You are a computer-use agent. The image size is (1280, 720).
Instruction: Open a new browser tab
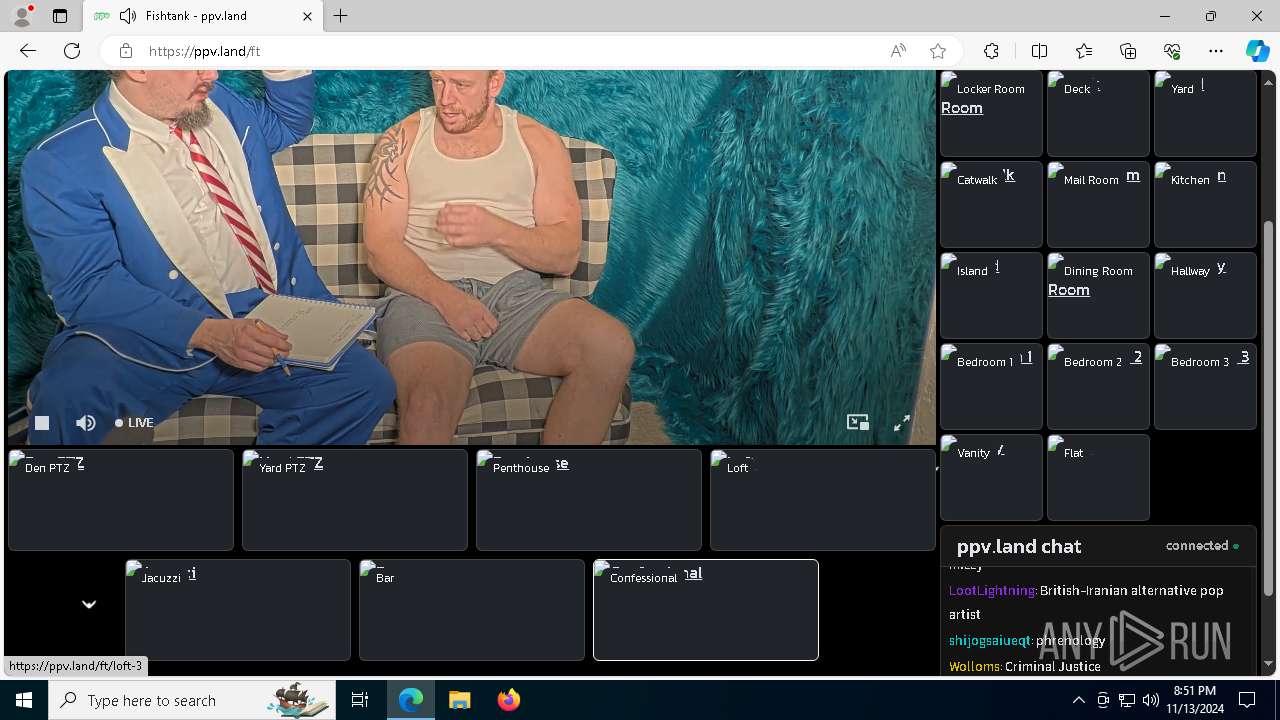(341, 16)
